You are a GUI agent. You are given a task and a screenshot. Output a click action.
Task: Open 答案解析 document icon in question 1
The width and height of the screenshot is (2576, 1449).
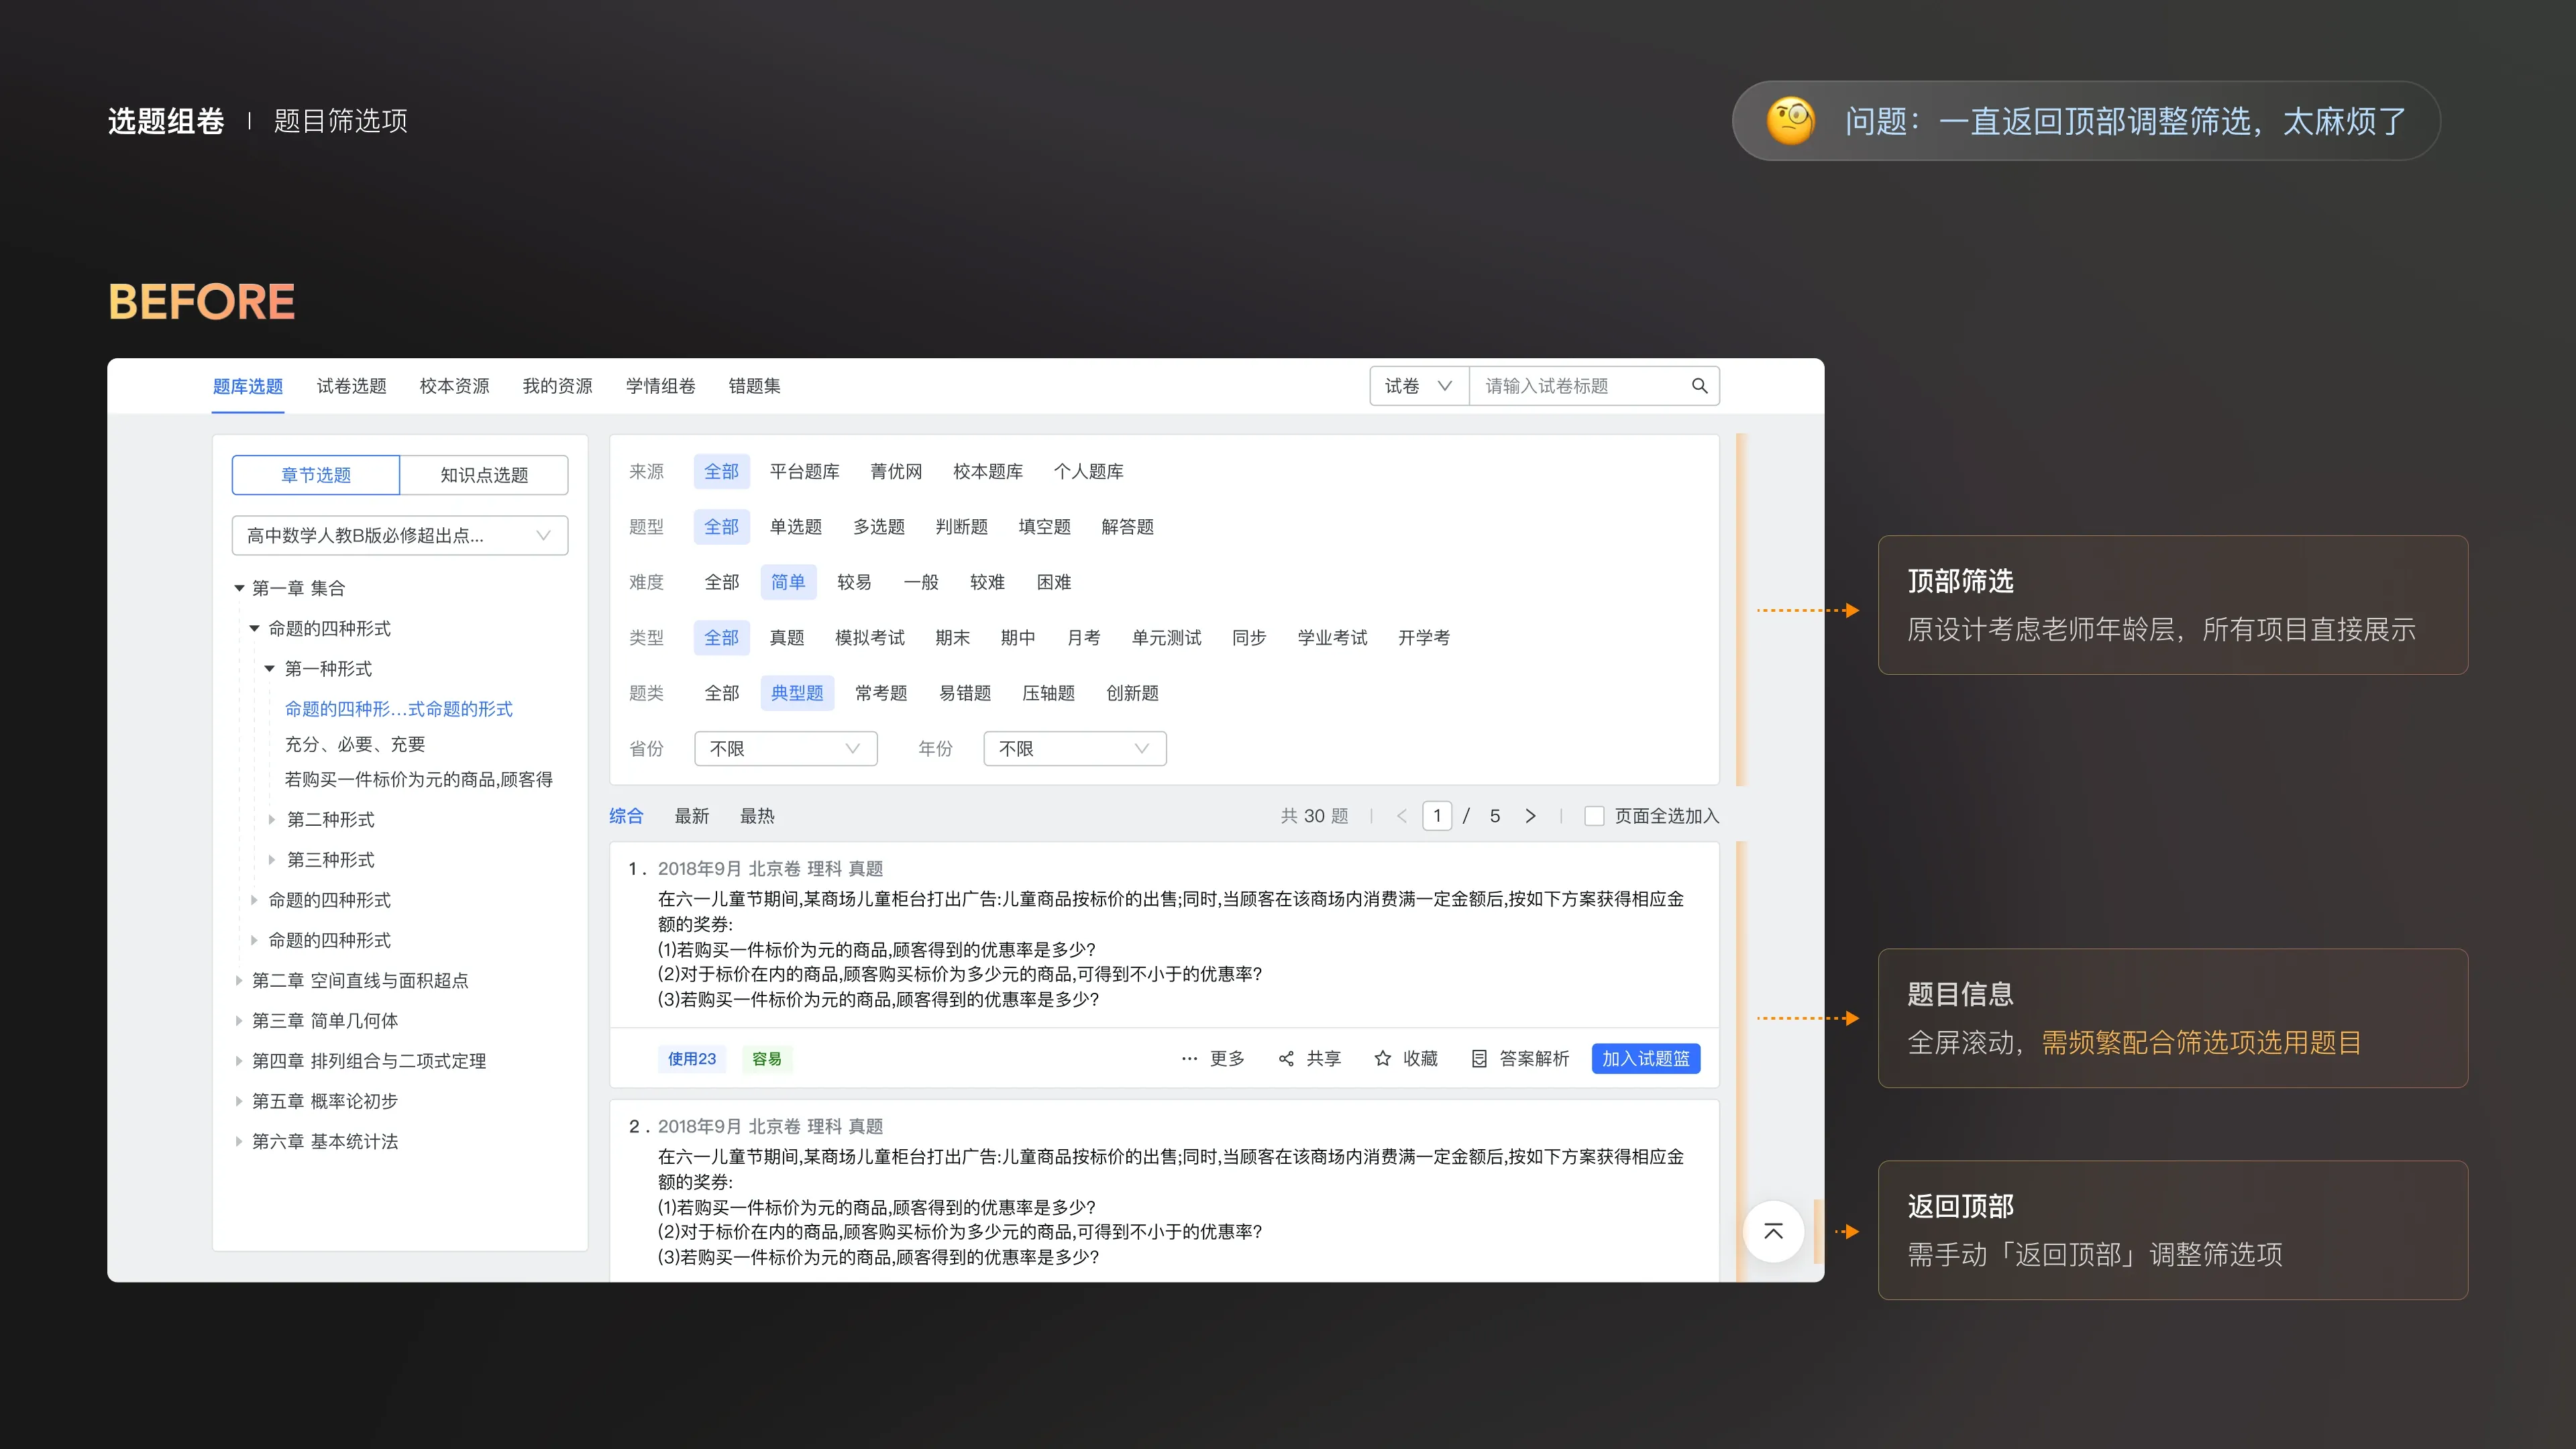[x=1479, y=1058]
